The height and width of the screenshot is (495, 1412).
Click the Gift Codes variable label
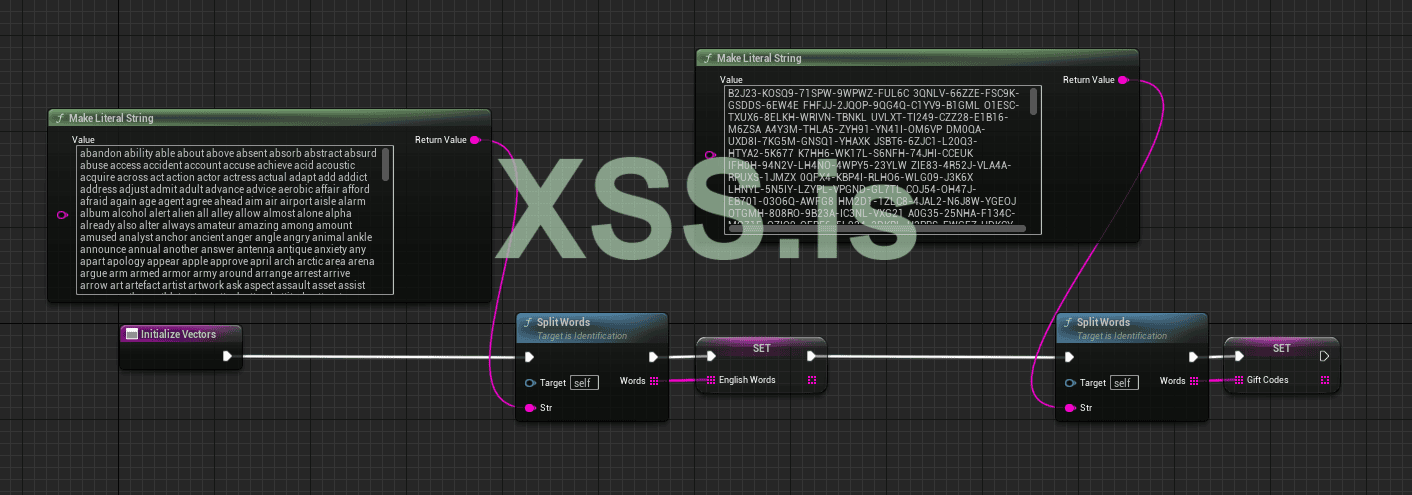(1267, 380)
